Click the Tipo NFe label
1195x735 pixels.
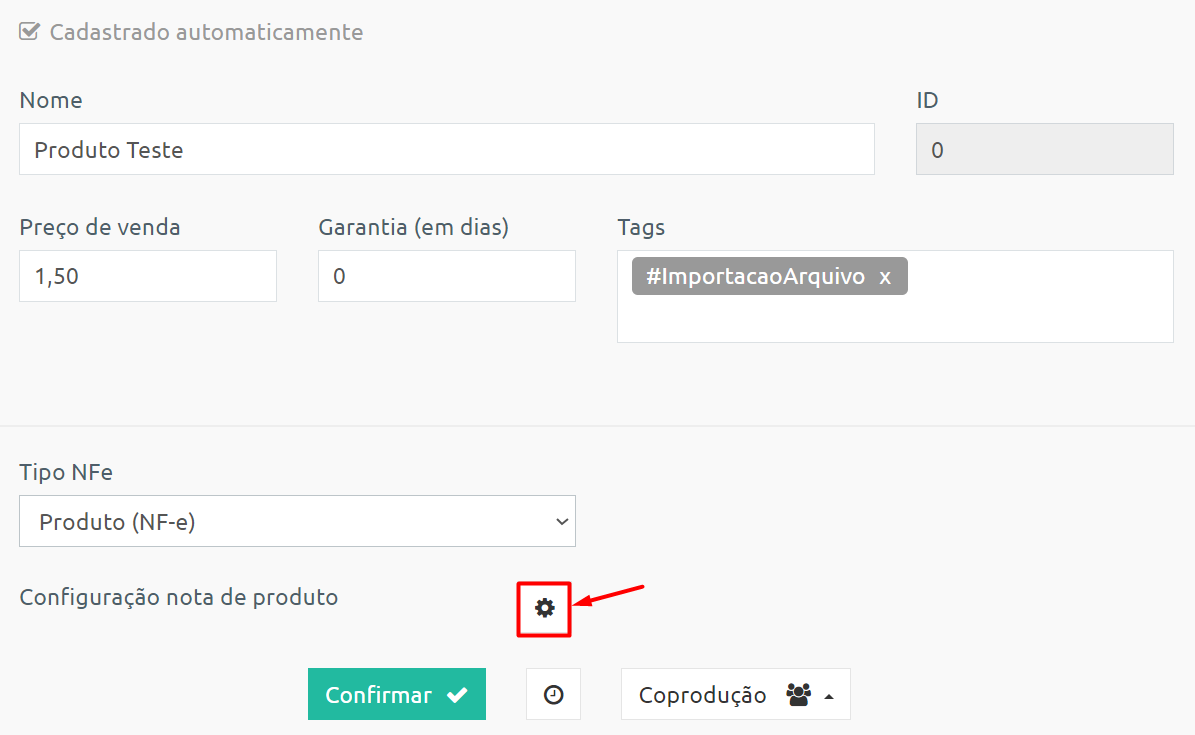point(66,472)
